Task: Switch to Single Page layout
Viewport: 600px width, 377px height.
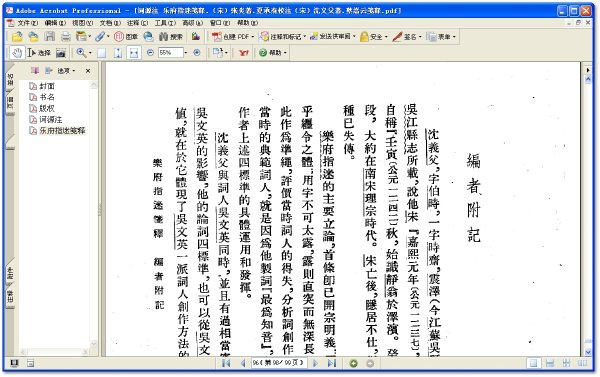Action: click(533, 363)
